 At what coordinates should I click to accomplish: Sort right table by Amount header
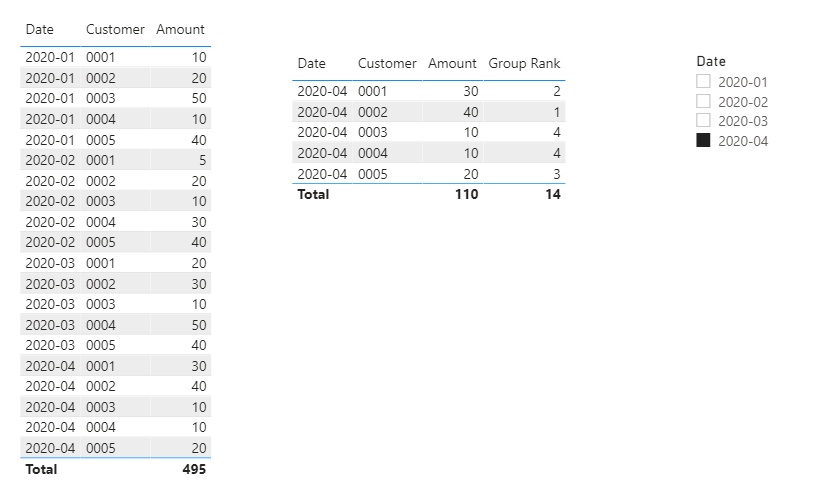[453, 63]
